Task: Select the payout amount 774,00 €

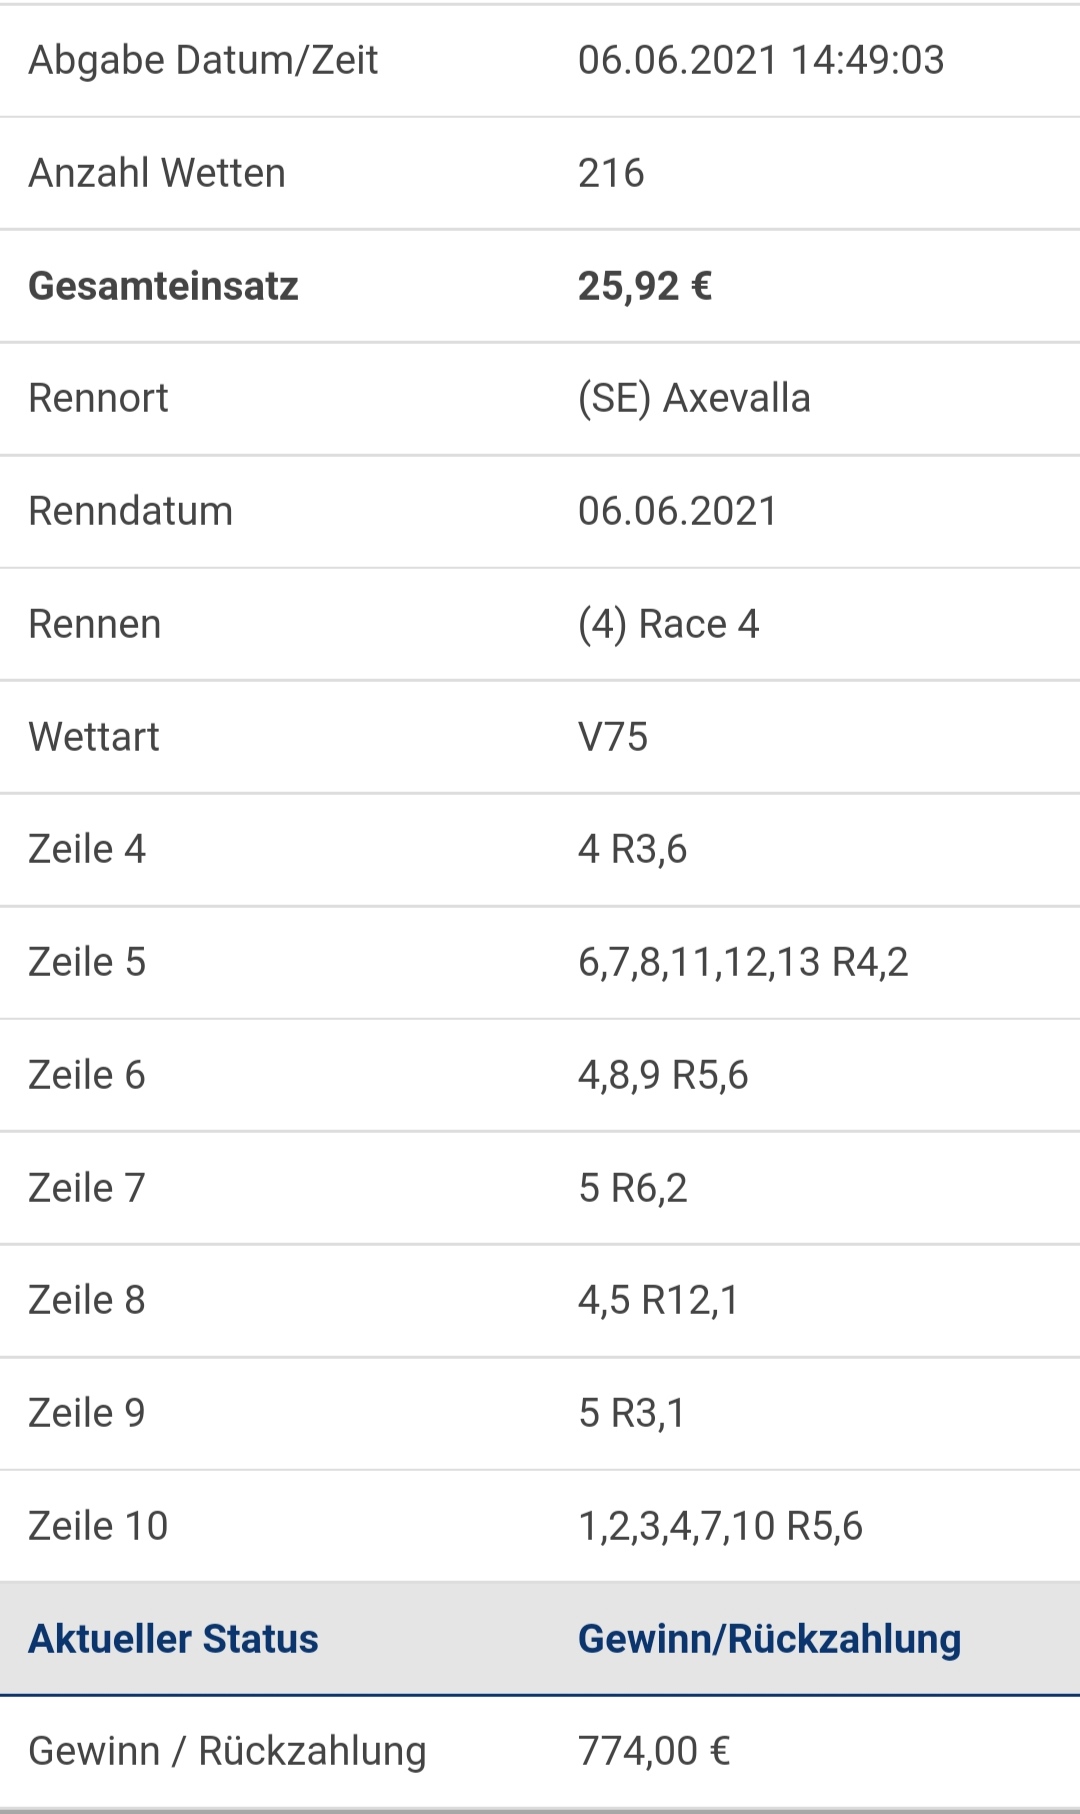Action: coord(654,1751)
